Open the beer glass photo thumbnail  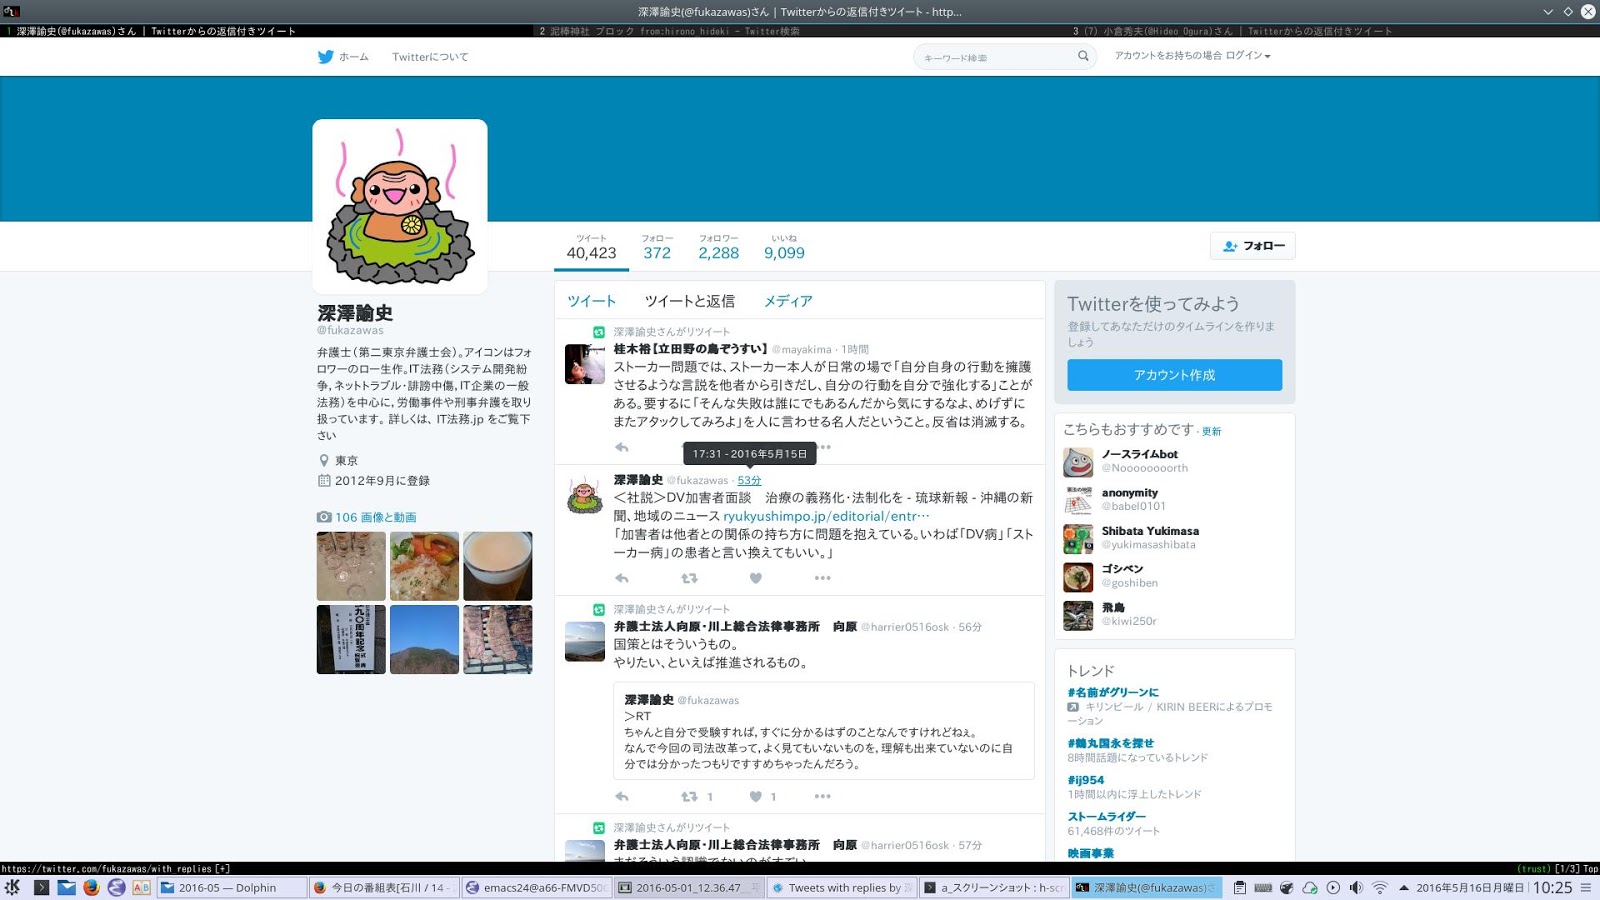[497, 566]
